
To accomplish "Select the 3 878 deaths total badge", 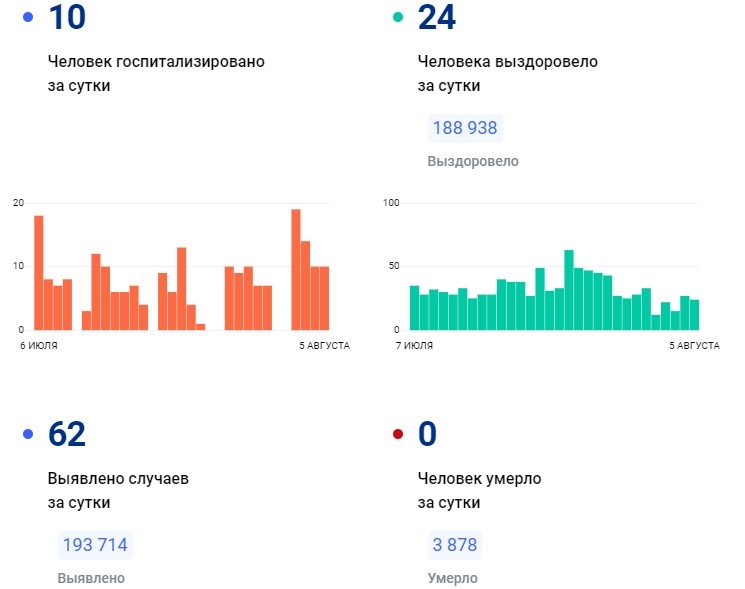I will (x=454, y=545).
